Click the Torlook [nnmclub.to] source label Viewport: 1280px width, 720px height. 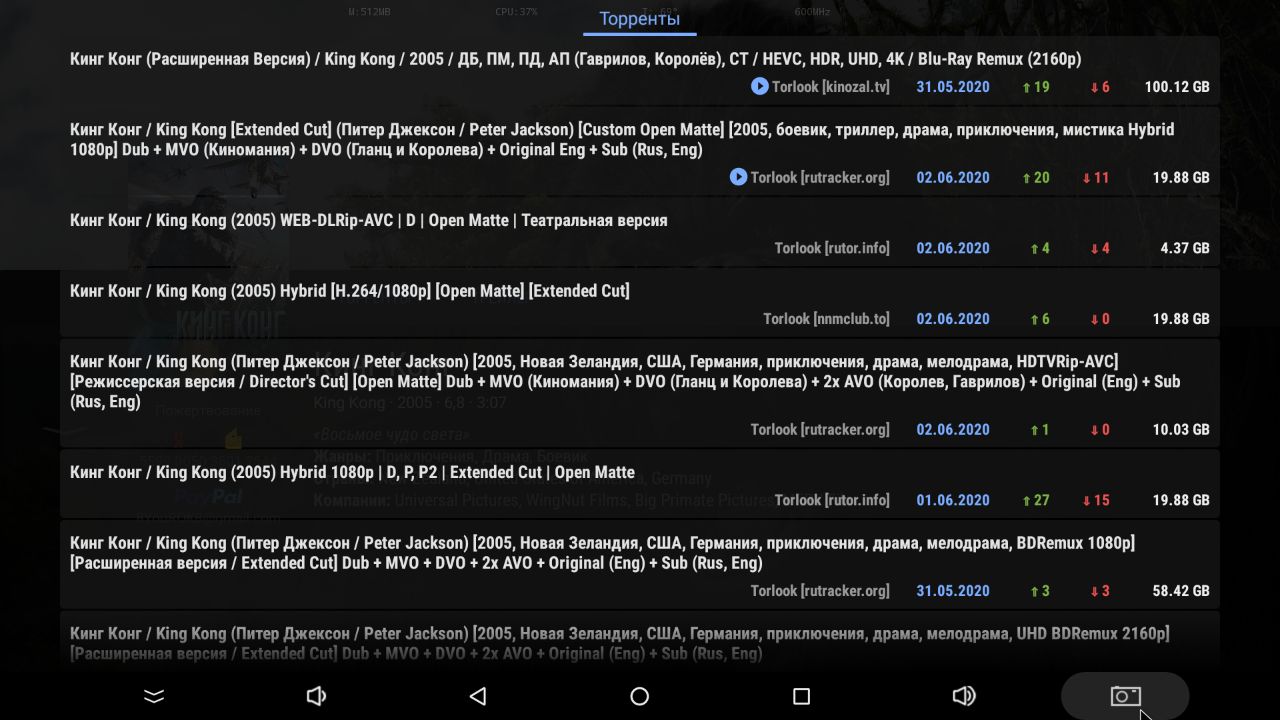pyautogui.click(x=826, y=319)
